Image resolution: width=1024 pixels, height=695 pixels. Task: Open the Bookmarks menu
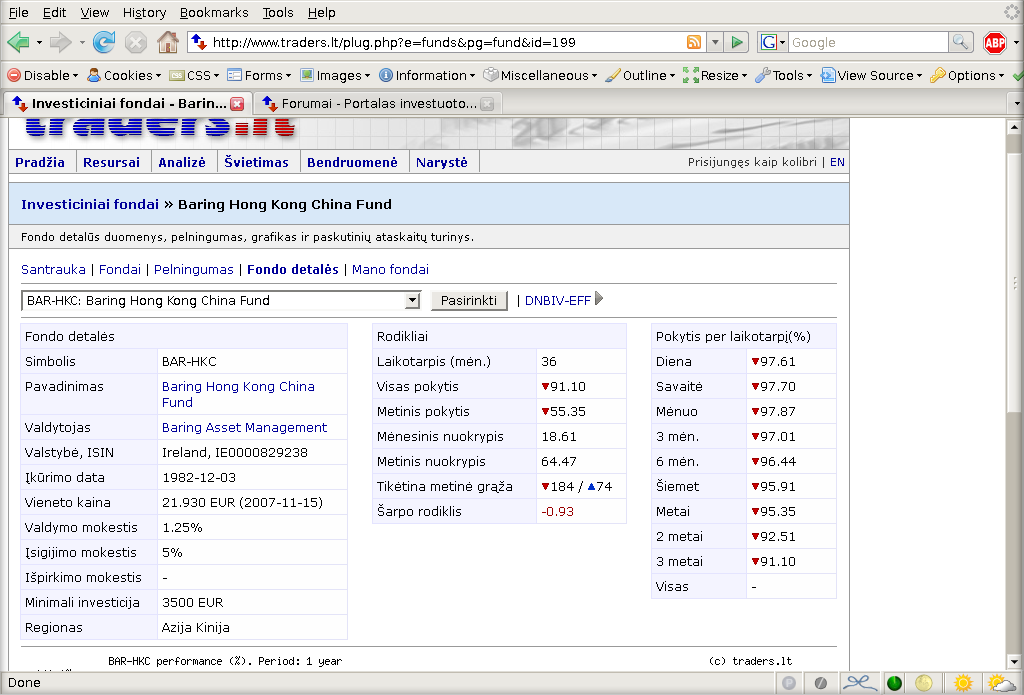214,12
